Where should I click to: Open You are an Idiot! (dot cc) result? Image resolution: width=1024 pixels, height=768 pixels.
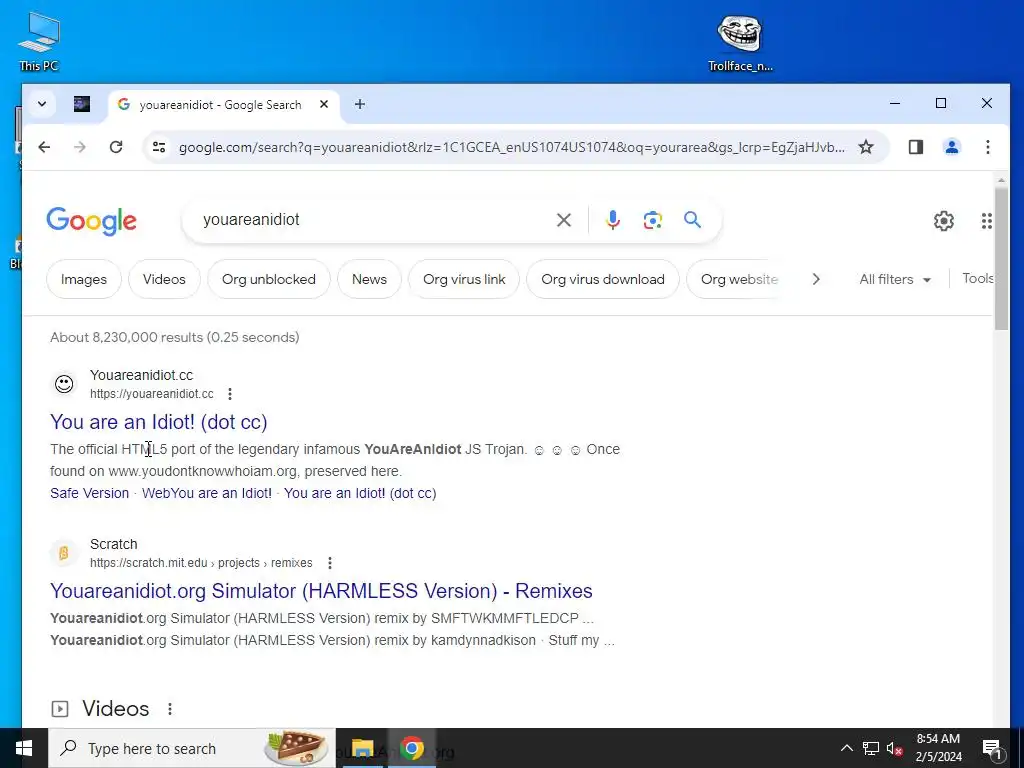(159, 422)
